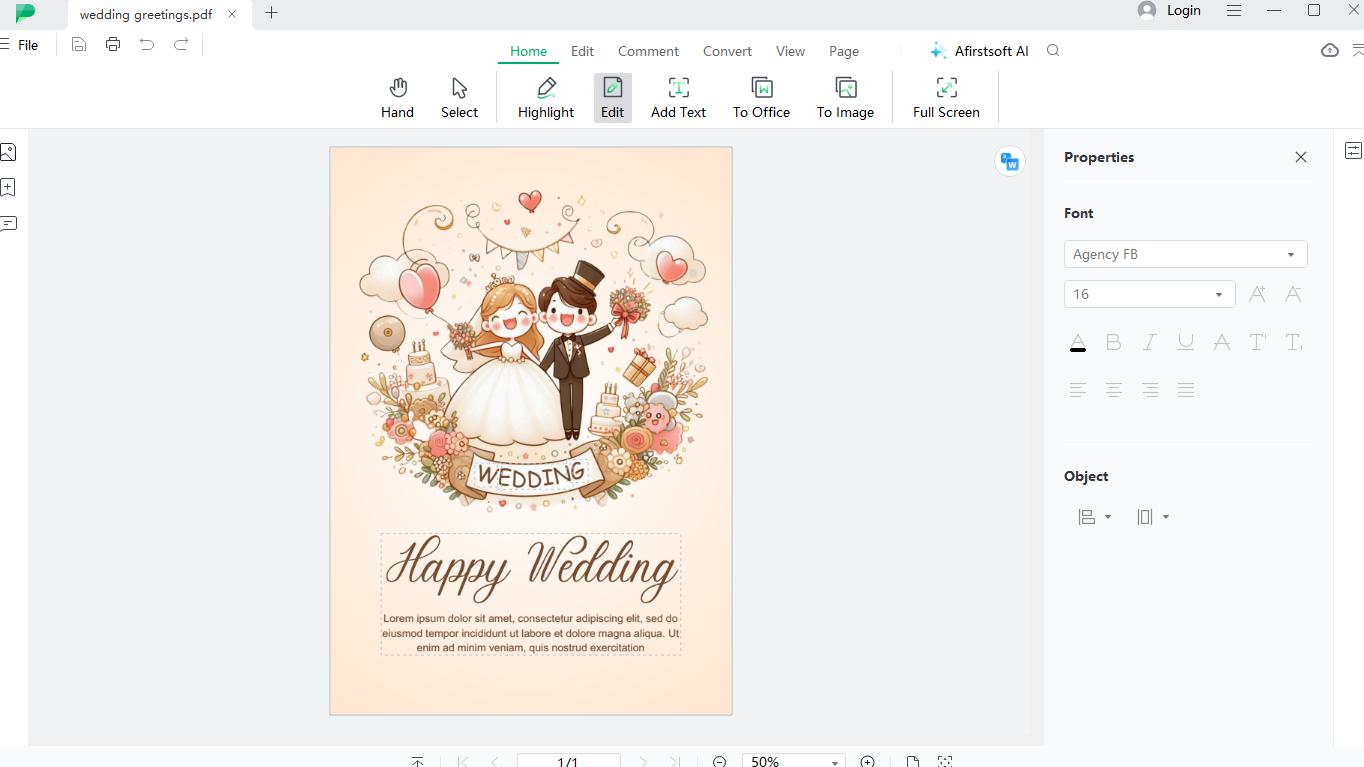The height and width of the screenshot is (767, 1364).
Task: Click the fit-to-screen icon in bottom bar
Action: (x=945, y=762)
